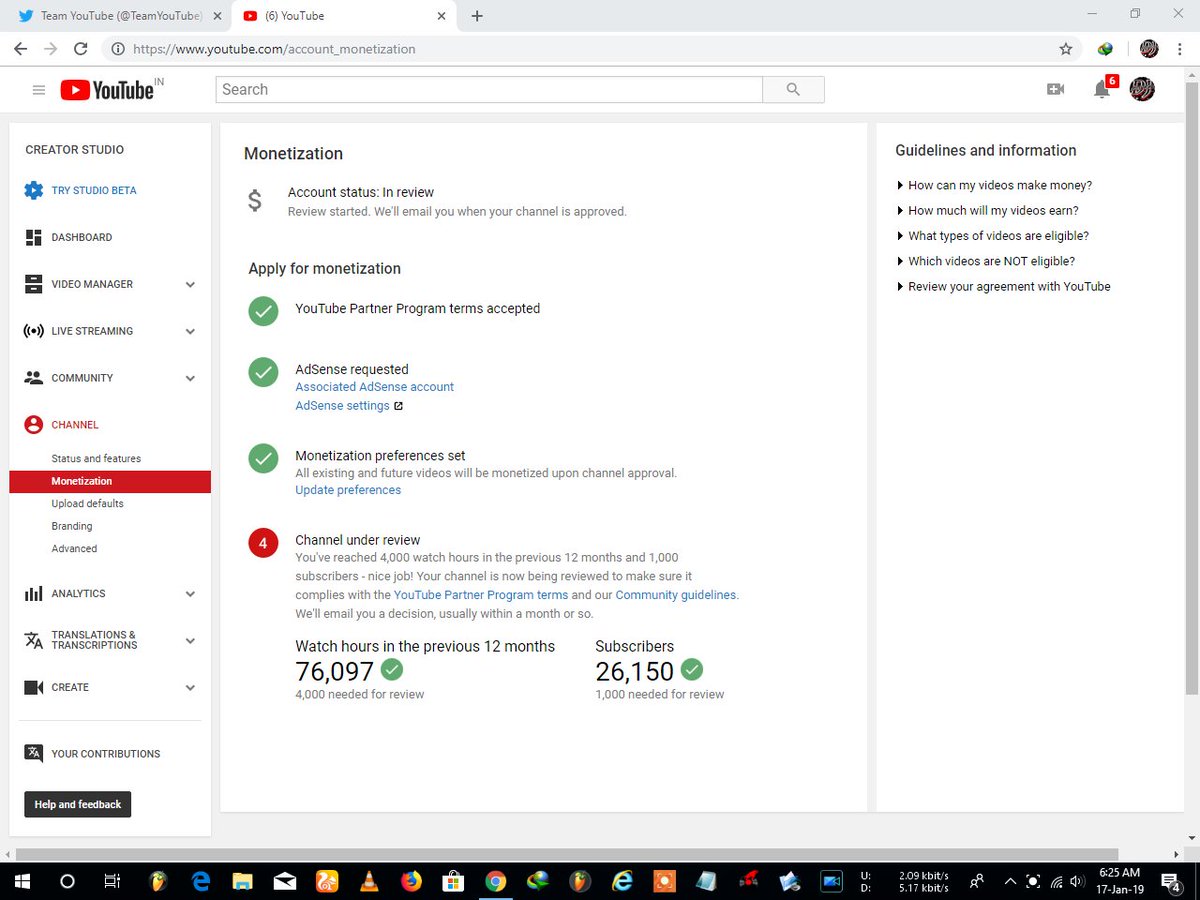Open Branding settings
Viewport: 1200px width, 900px height.
tap(72, 526)
